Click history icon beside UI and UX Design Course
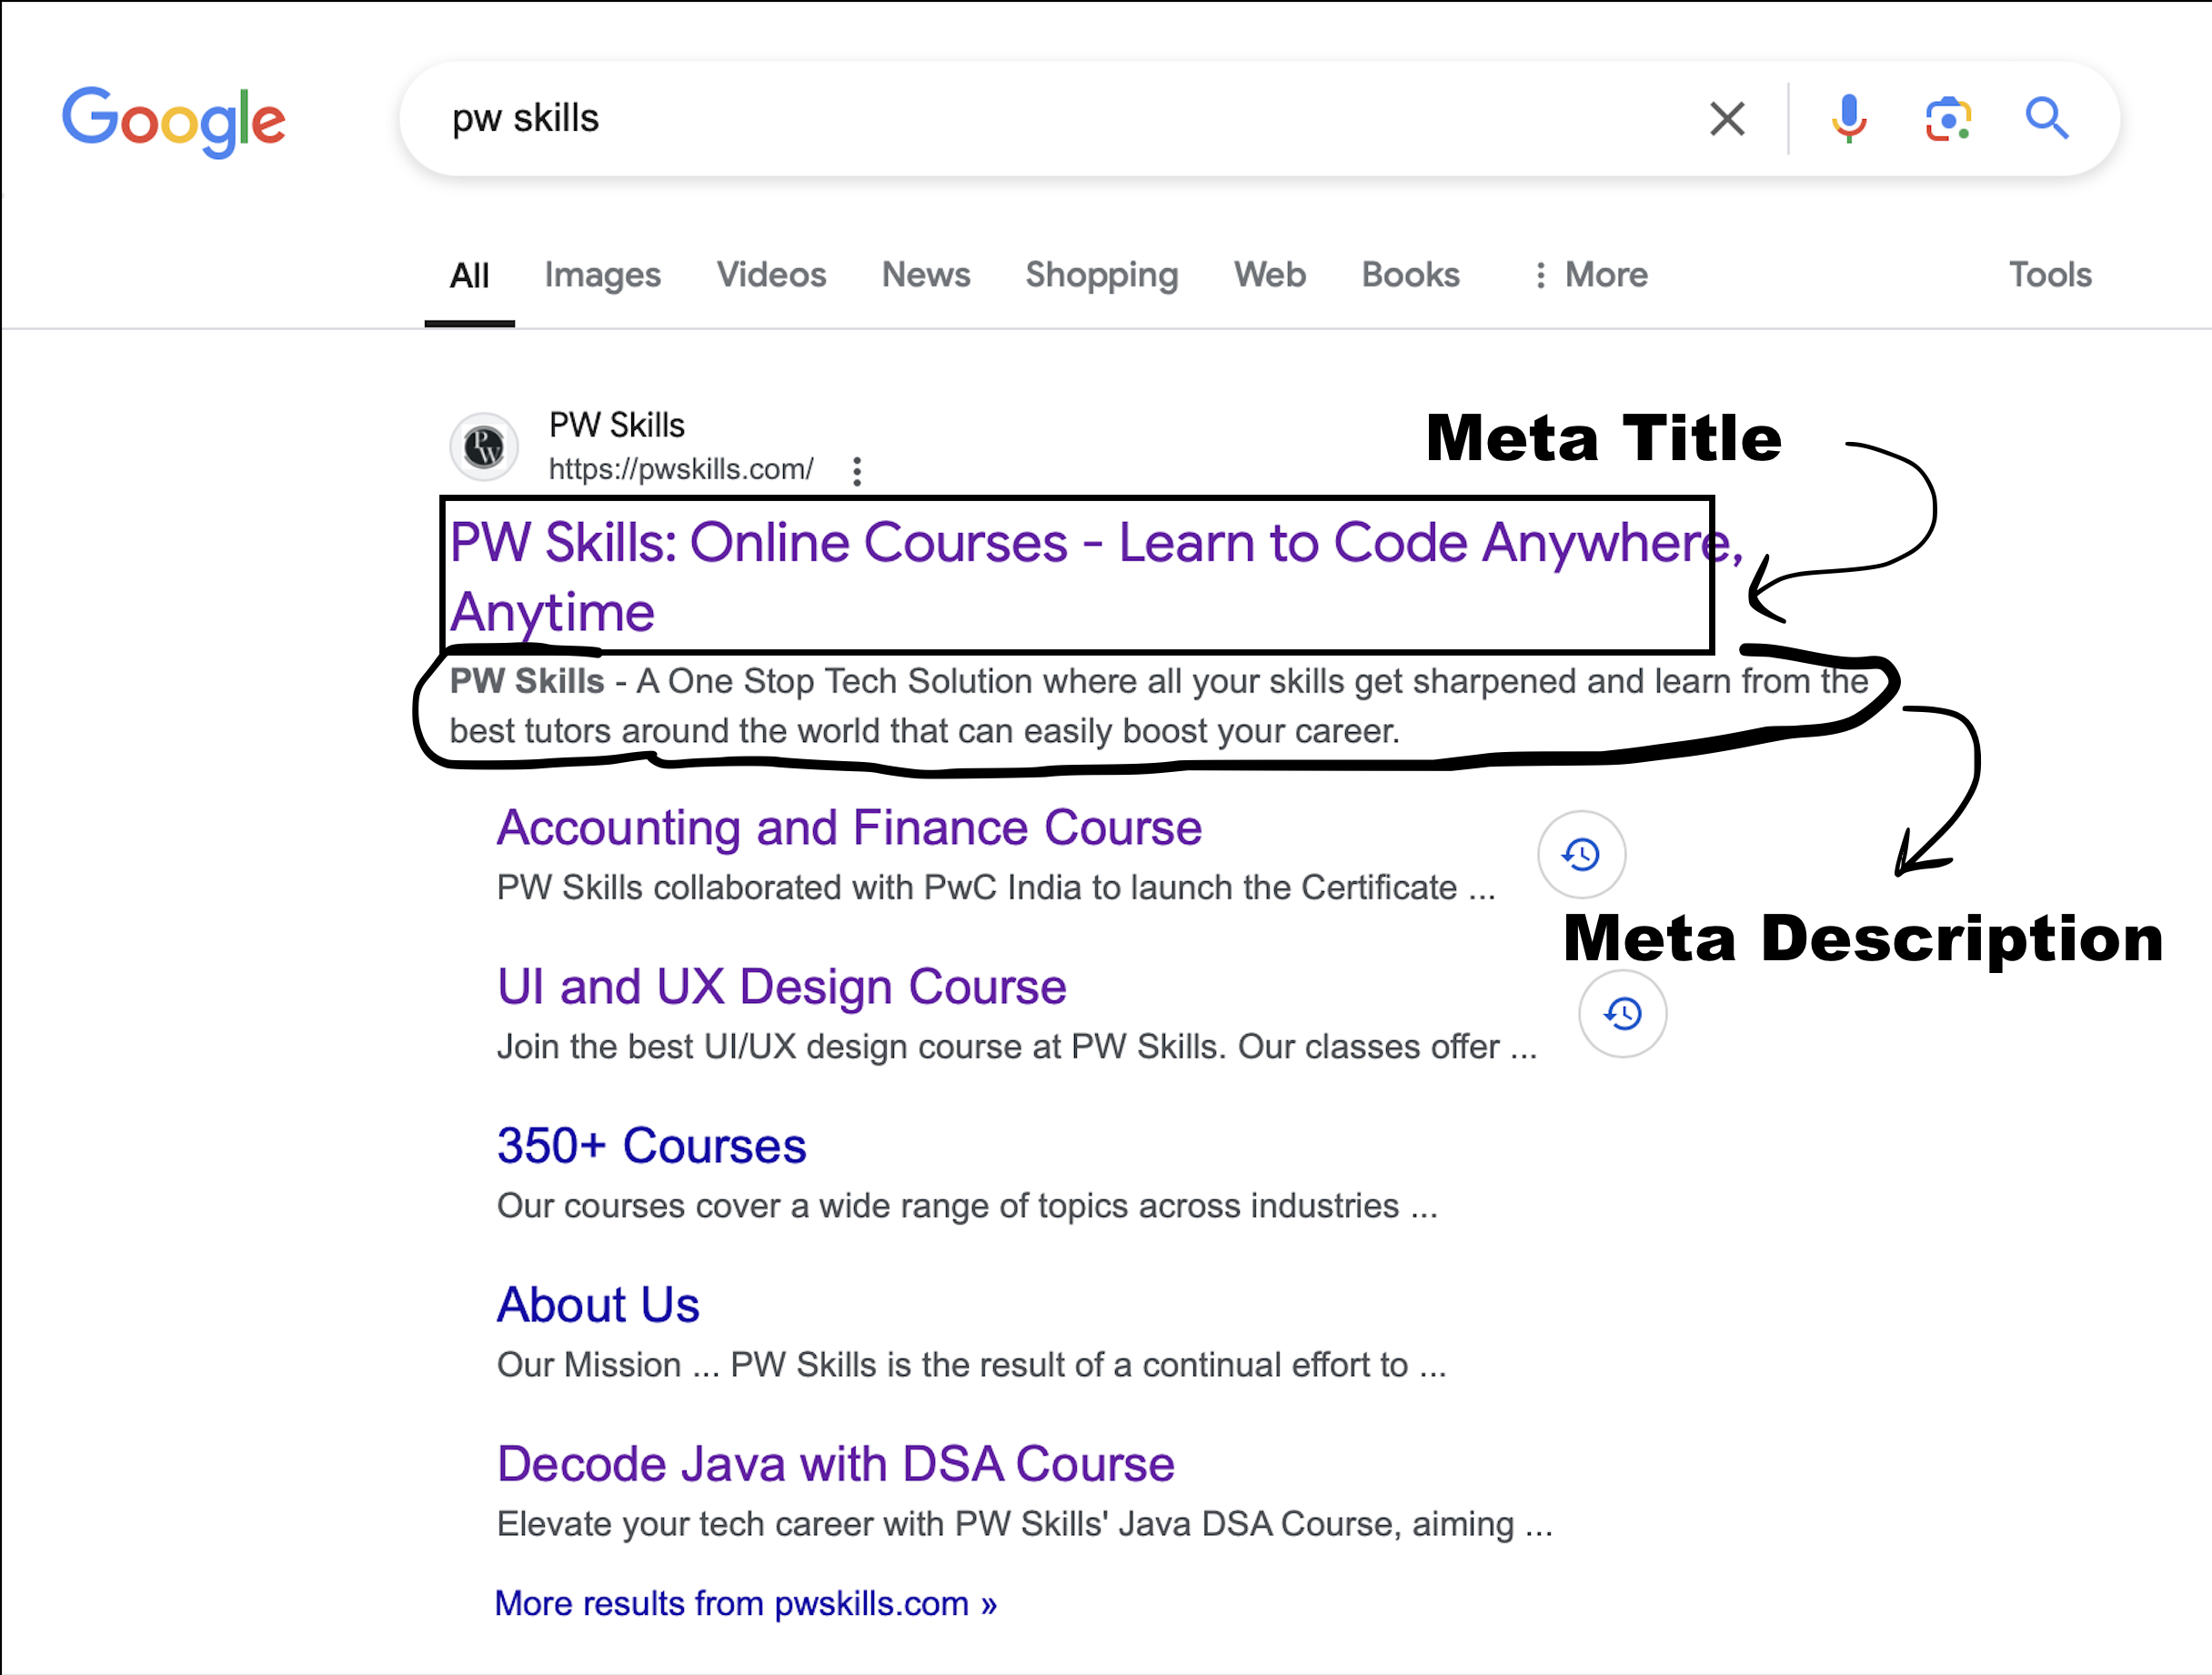 coord(1622,1013)
